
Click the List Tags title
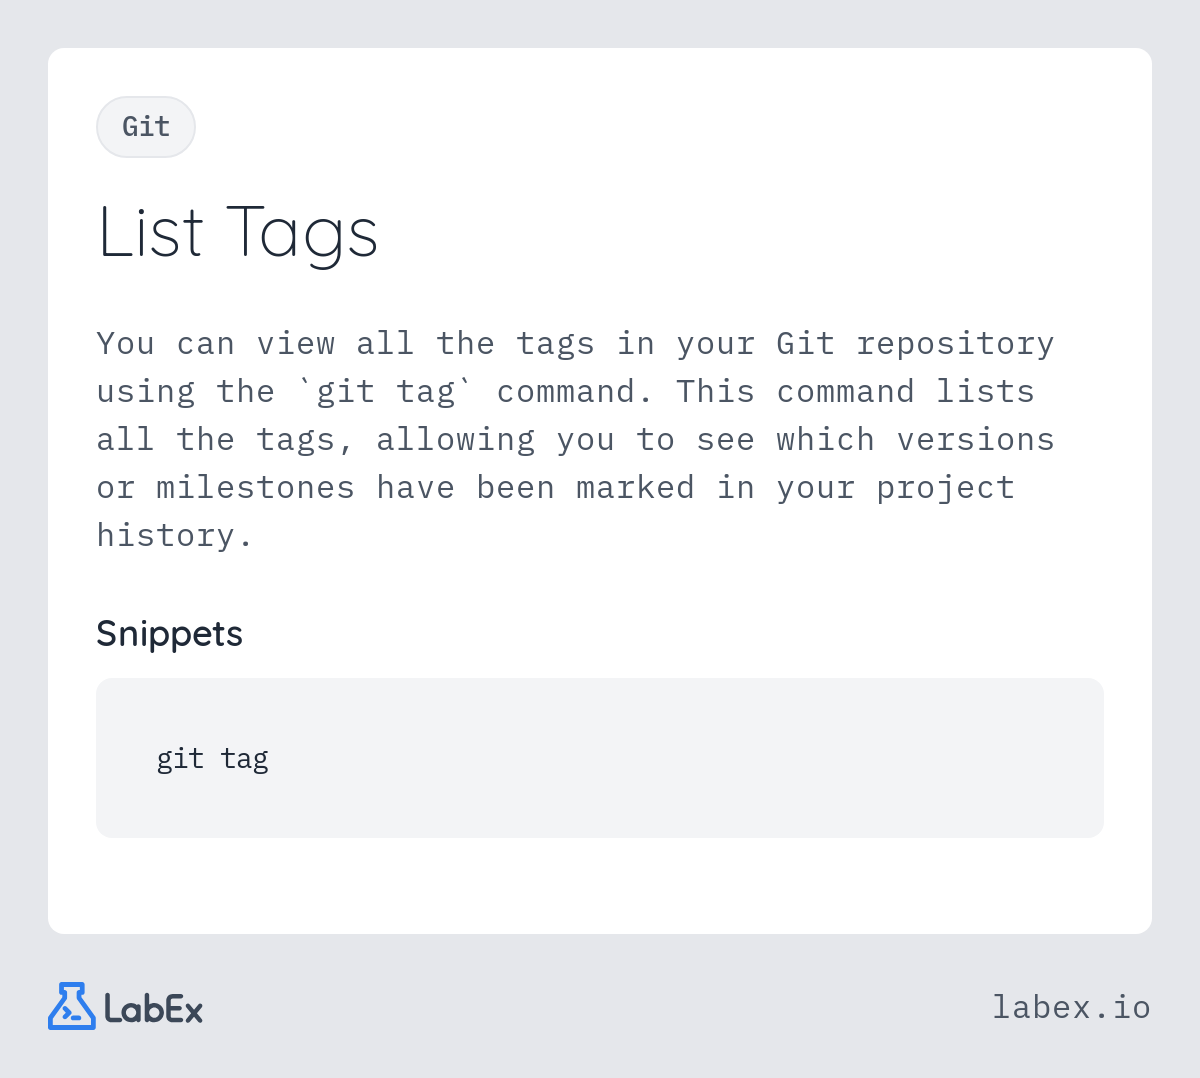238,233
